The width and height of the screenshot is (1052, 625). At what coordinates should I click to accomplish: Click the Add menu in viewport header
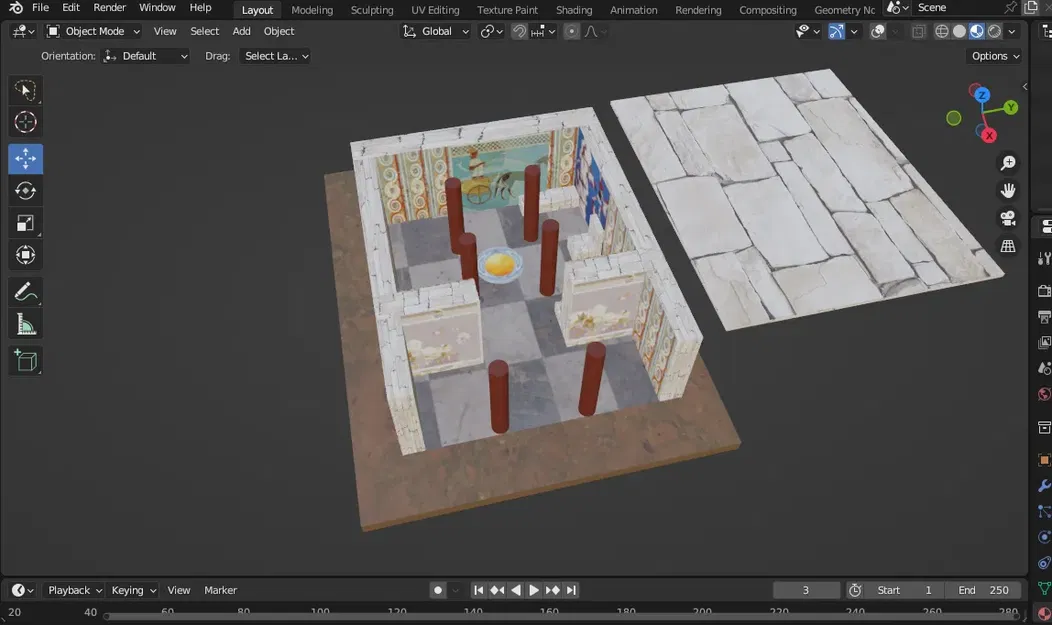tap(241, 31)
